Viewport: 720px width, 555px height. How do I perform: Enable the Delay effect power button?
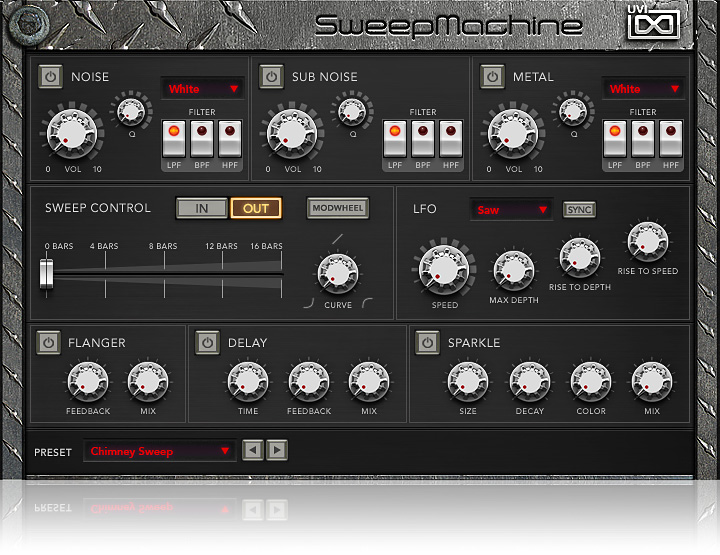[x=207, y=342]
